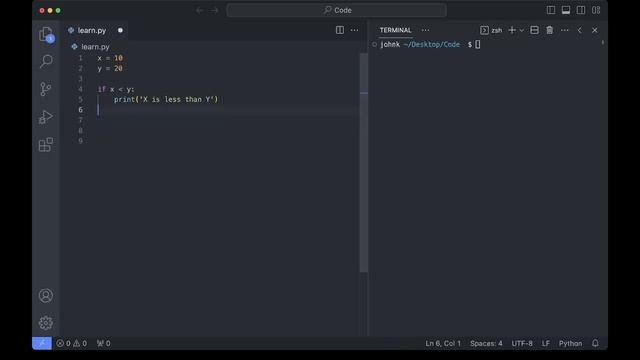Screen dimensions: 640x360
Task: Click Ln 6, Col 1 in status bar
Action: tap(443, 343)
